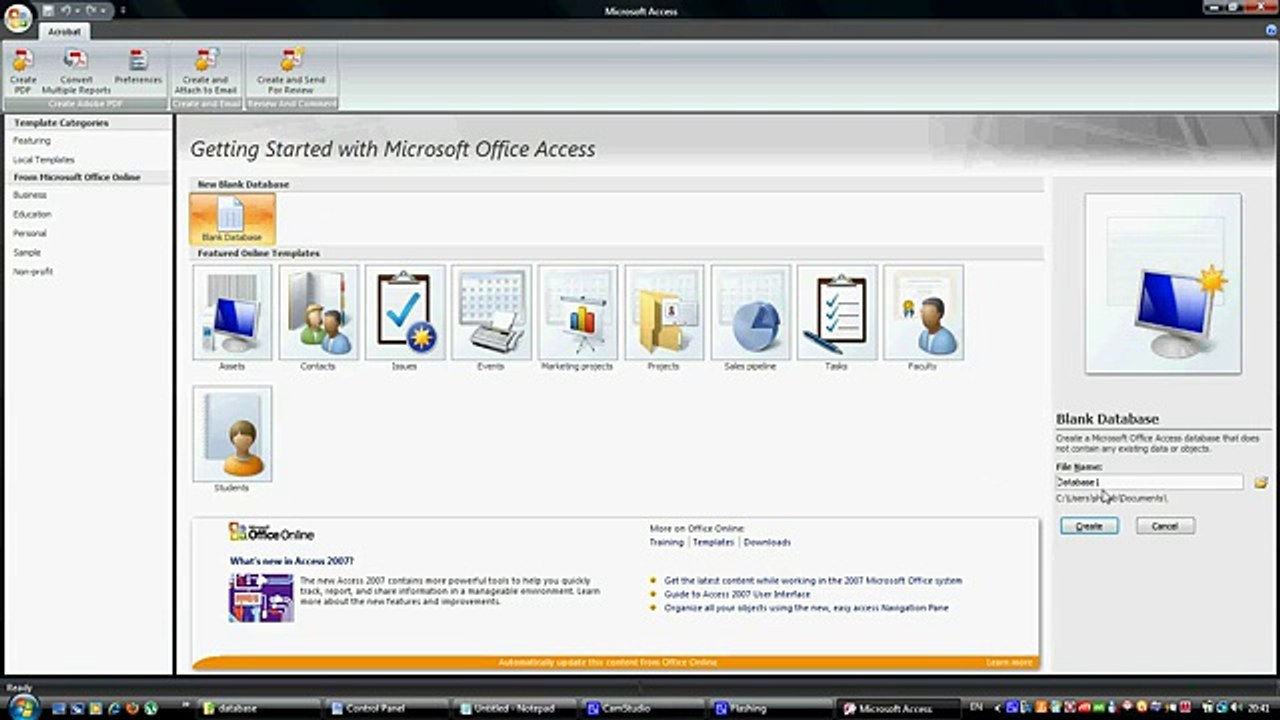Screen dimensions: 1280x720
Task: Select the Blank Database icon
Action: coord(232,218)
